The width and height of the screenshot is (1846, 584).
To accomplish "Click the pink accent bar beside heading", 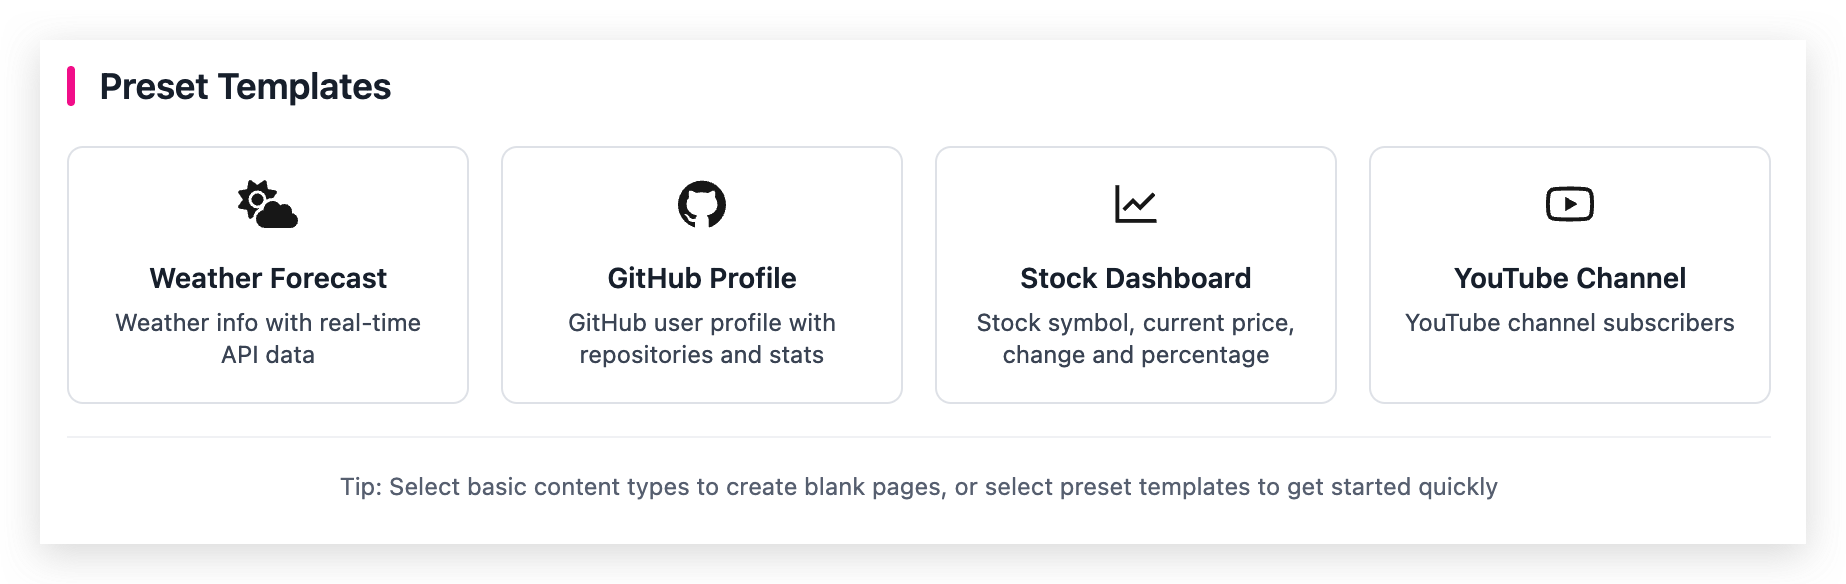I will pyautogui.click(x=71, y=87).
